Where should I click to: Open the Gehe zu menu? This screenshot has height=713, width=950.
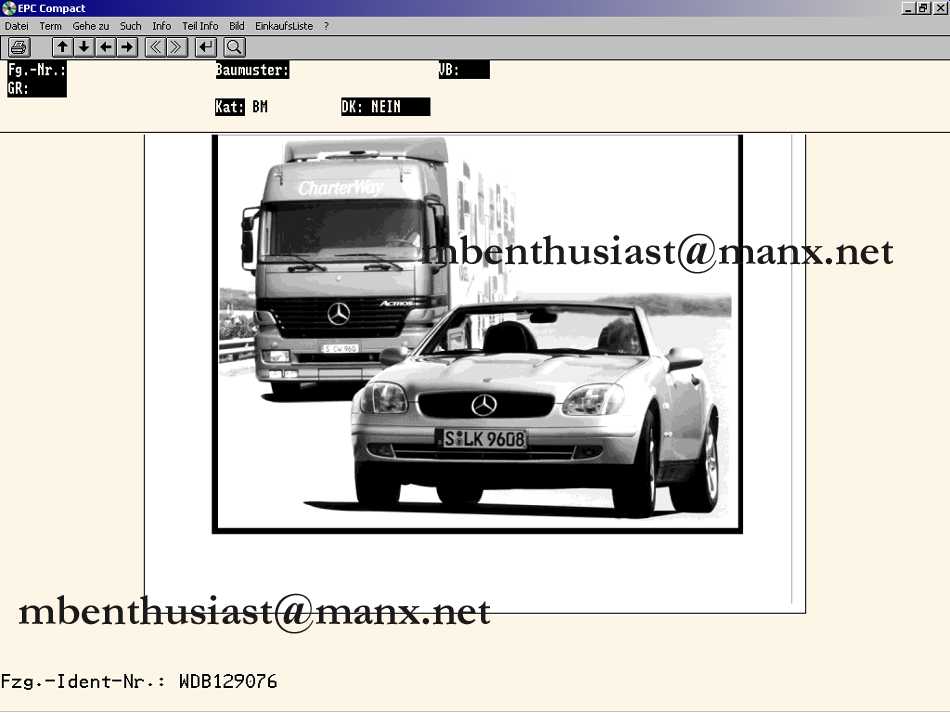tap(91, 26)
